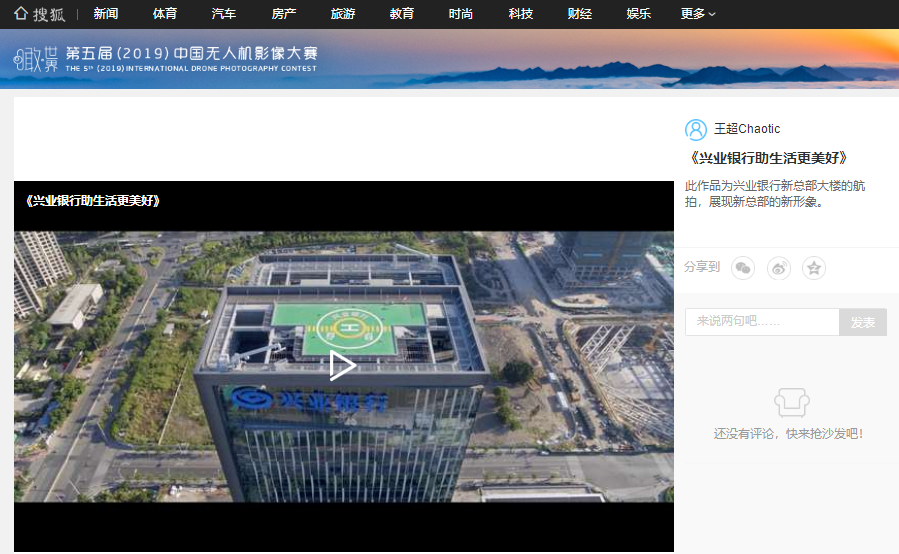Share to Qzone star icon

814,268
